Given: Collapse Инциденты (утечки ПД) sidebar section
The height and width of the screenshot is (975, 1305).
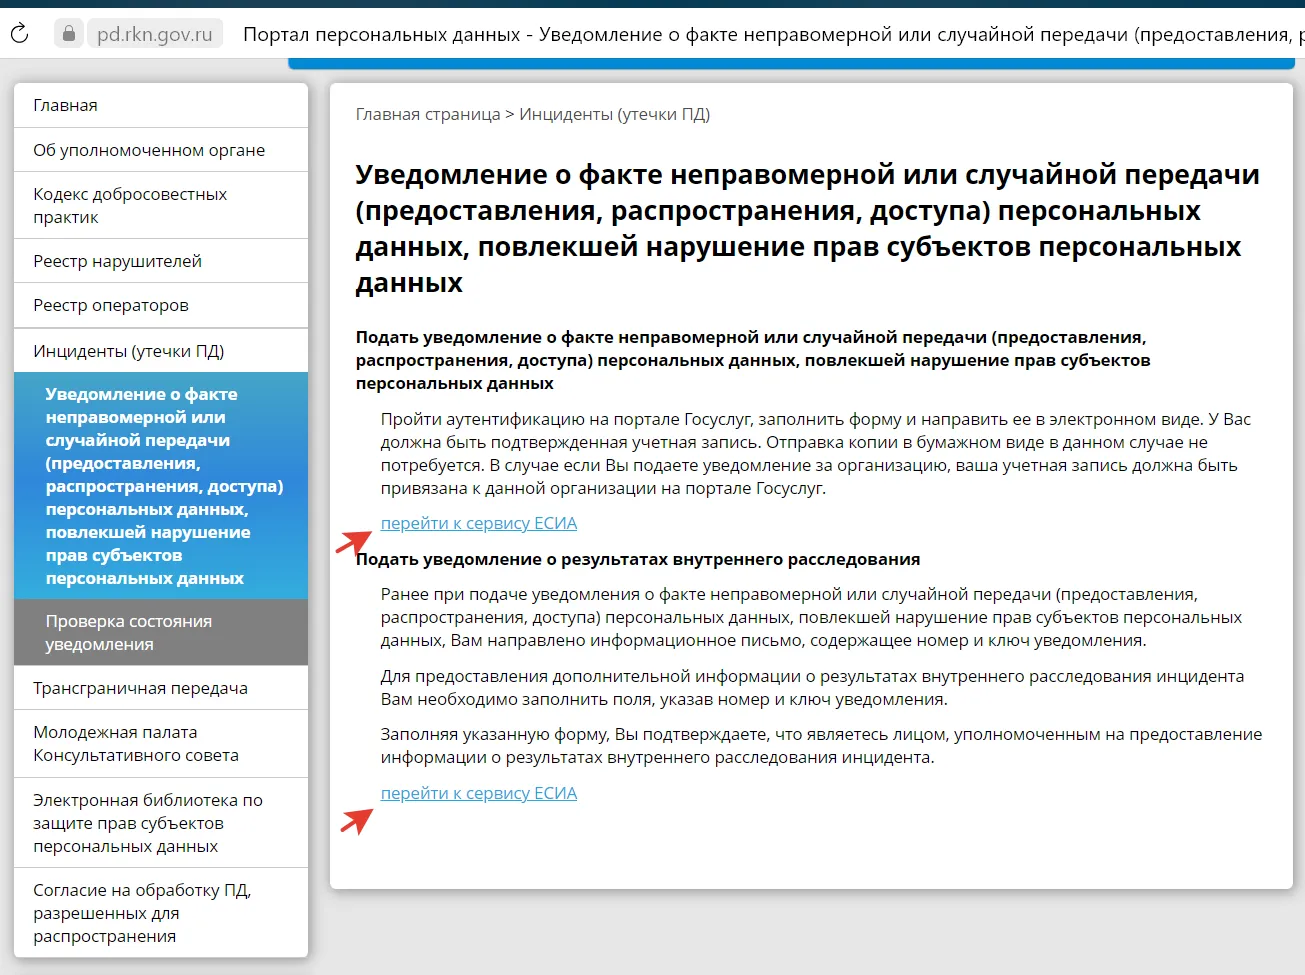Looking at the screenshot, I should 128,351.
